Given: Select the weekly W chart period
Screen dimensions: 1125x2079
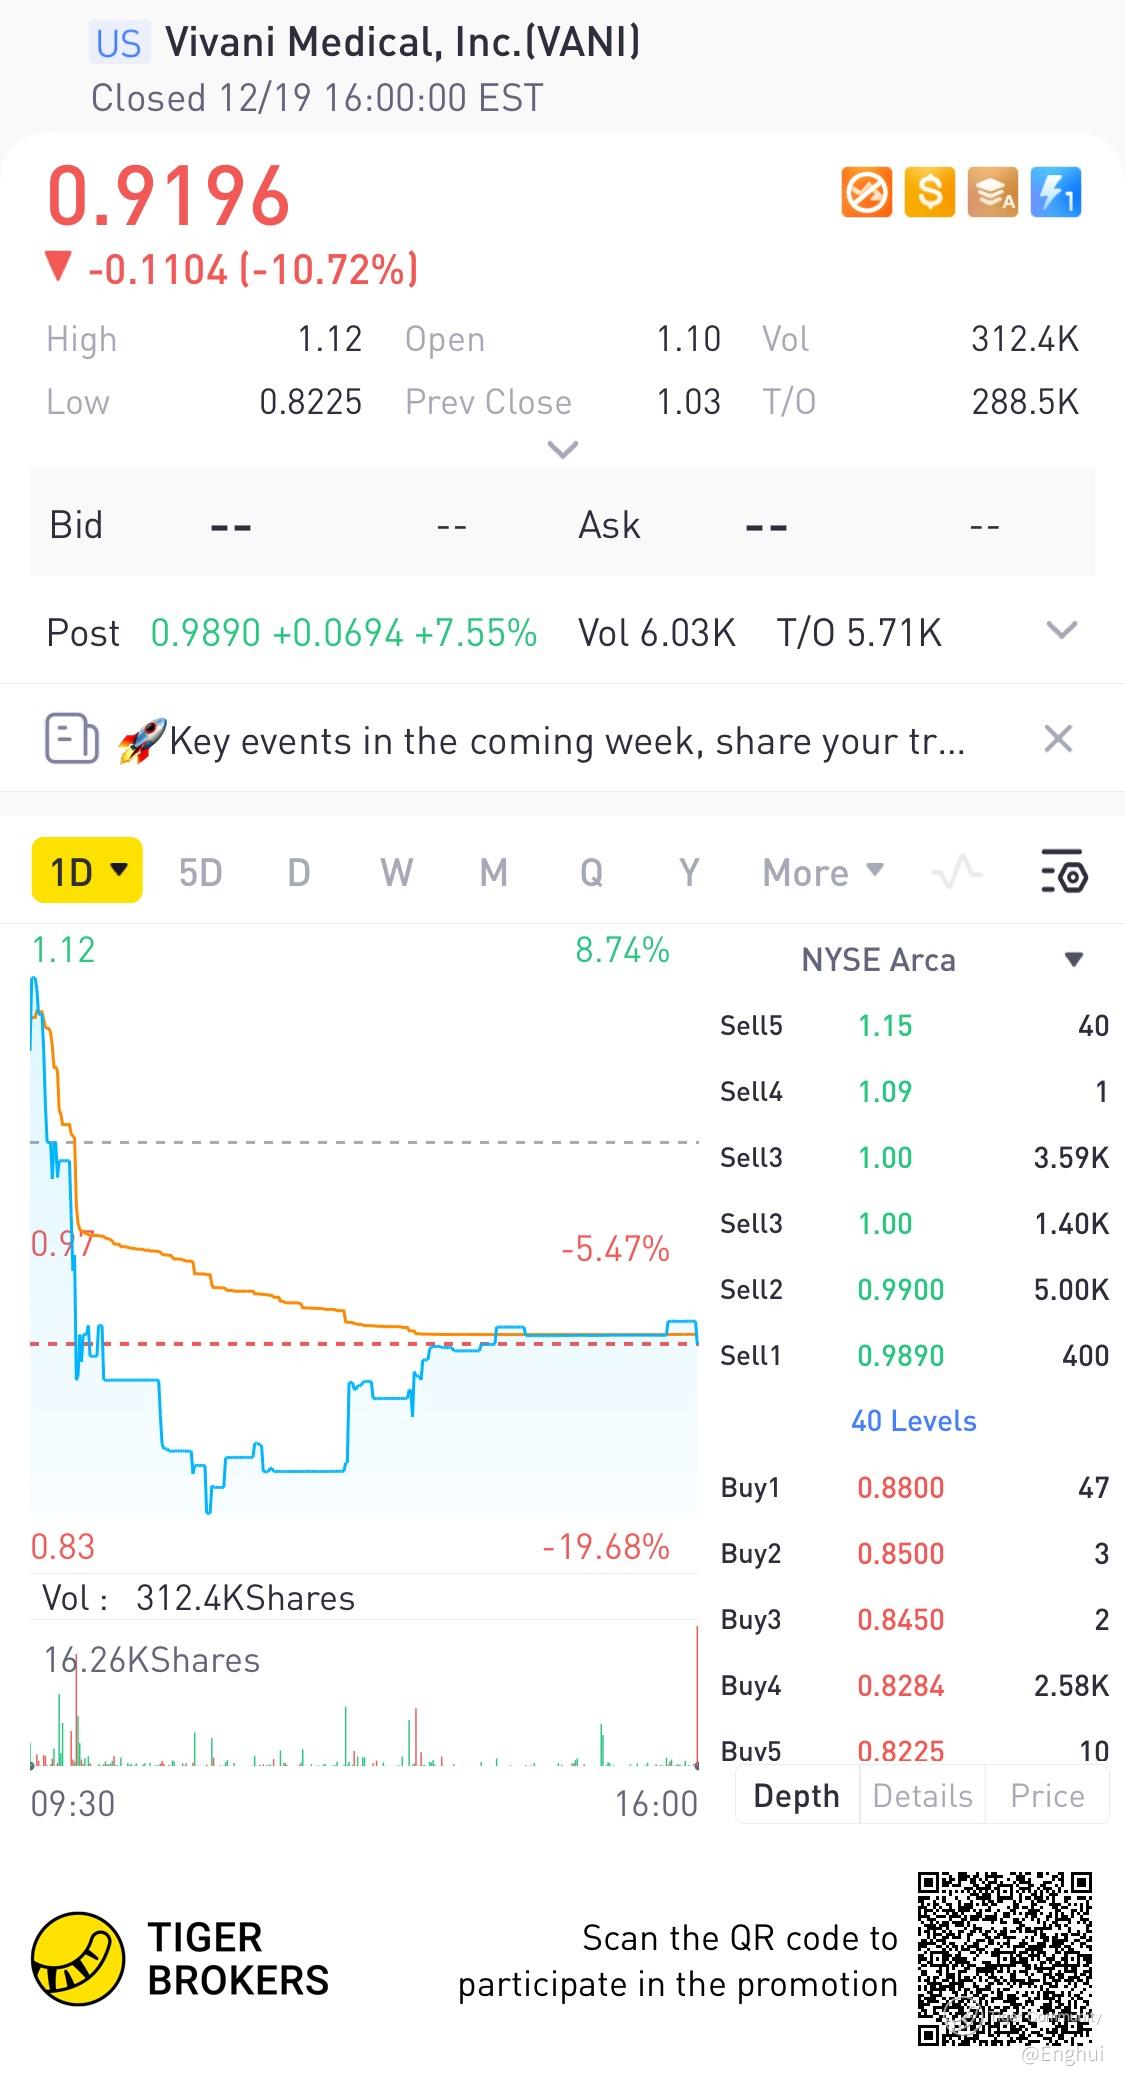Looking at the screenshot, I should pos(396,873).
